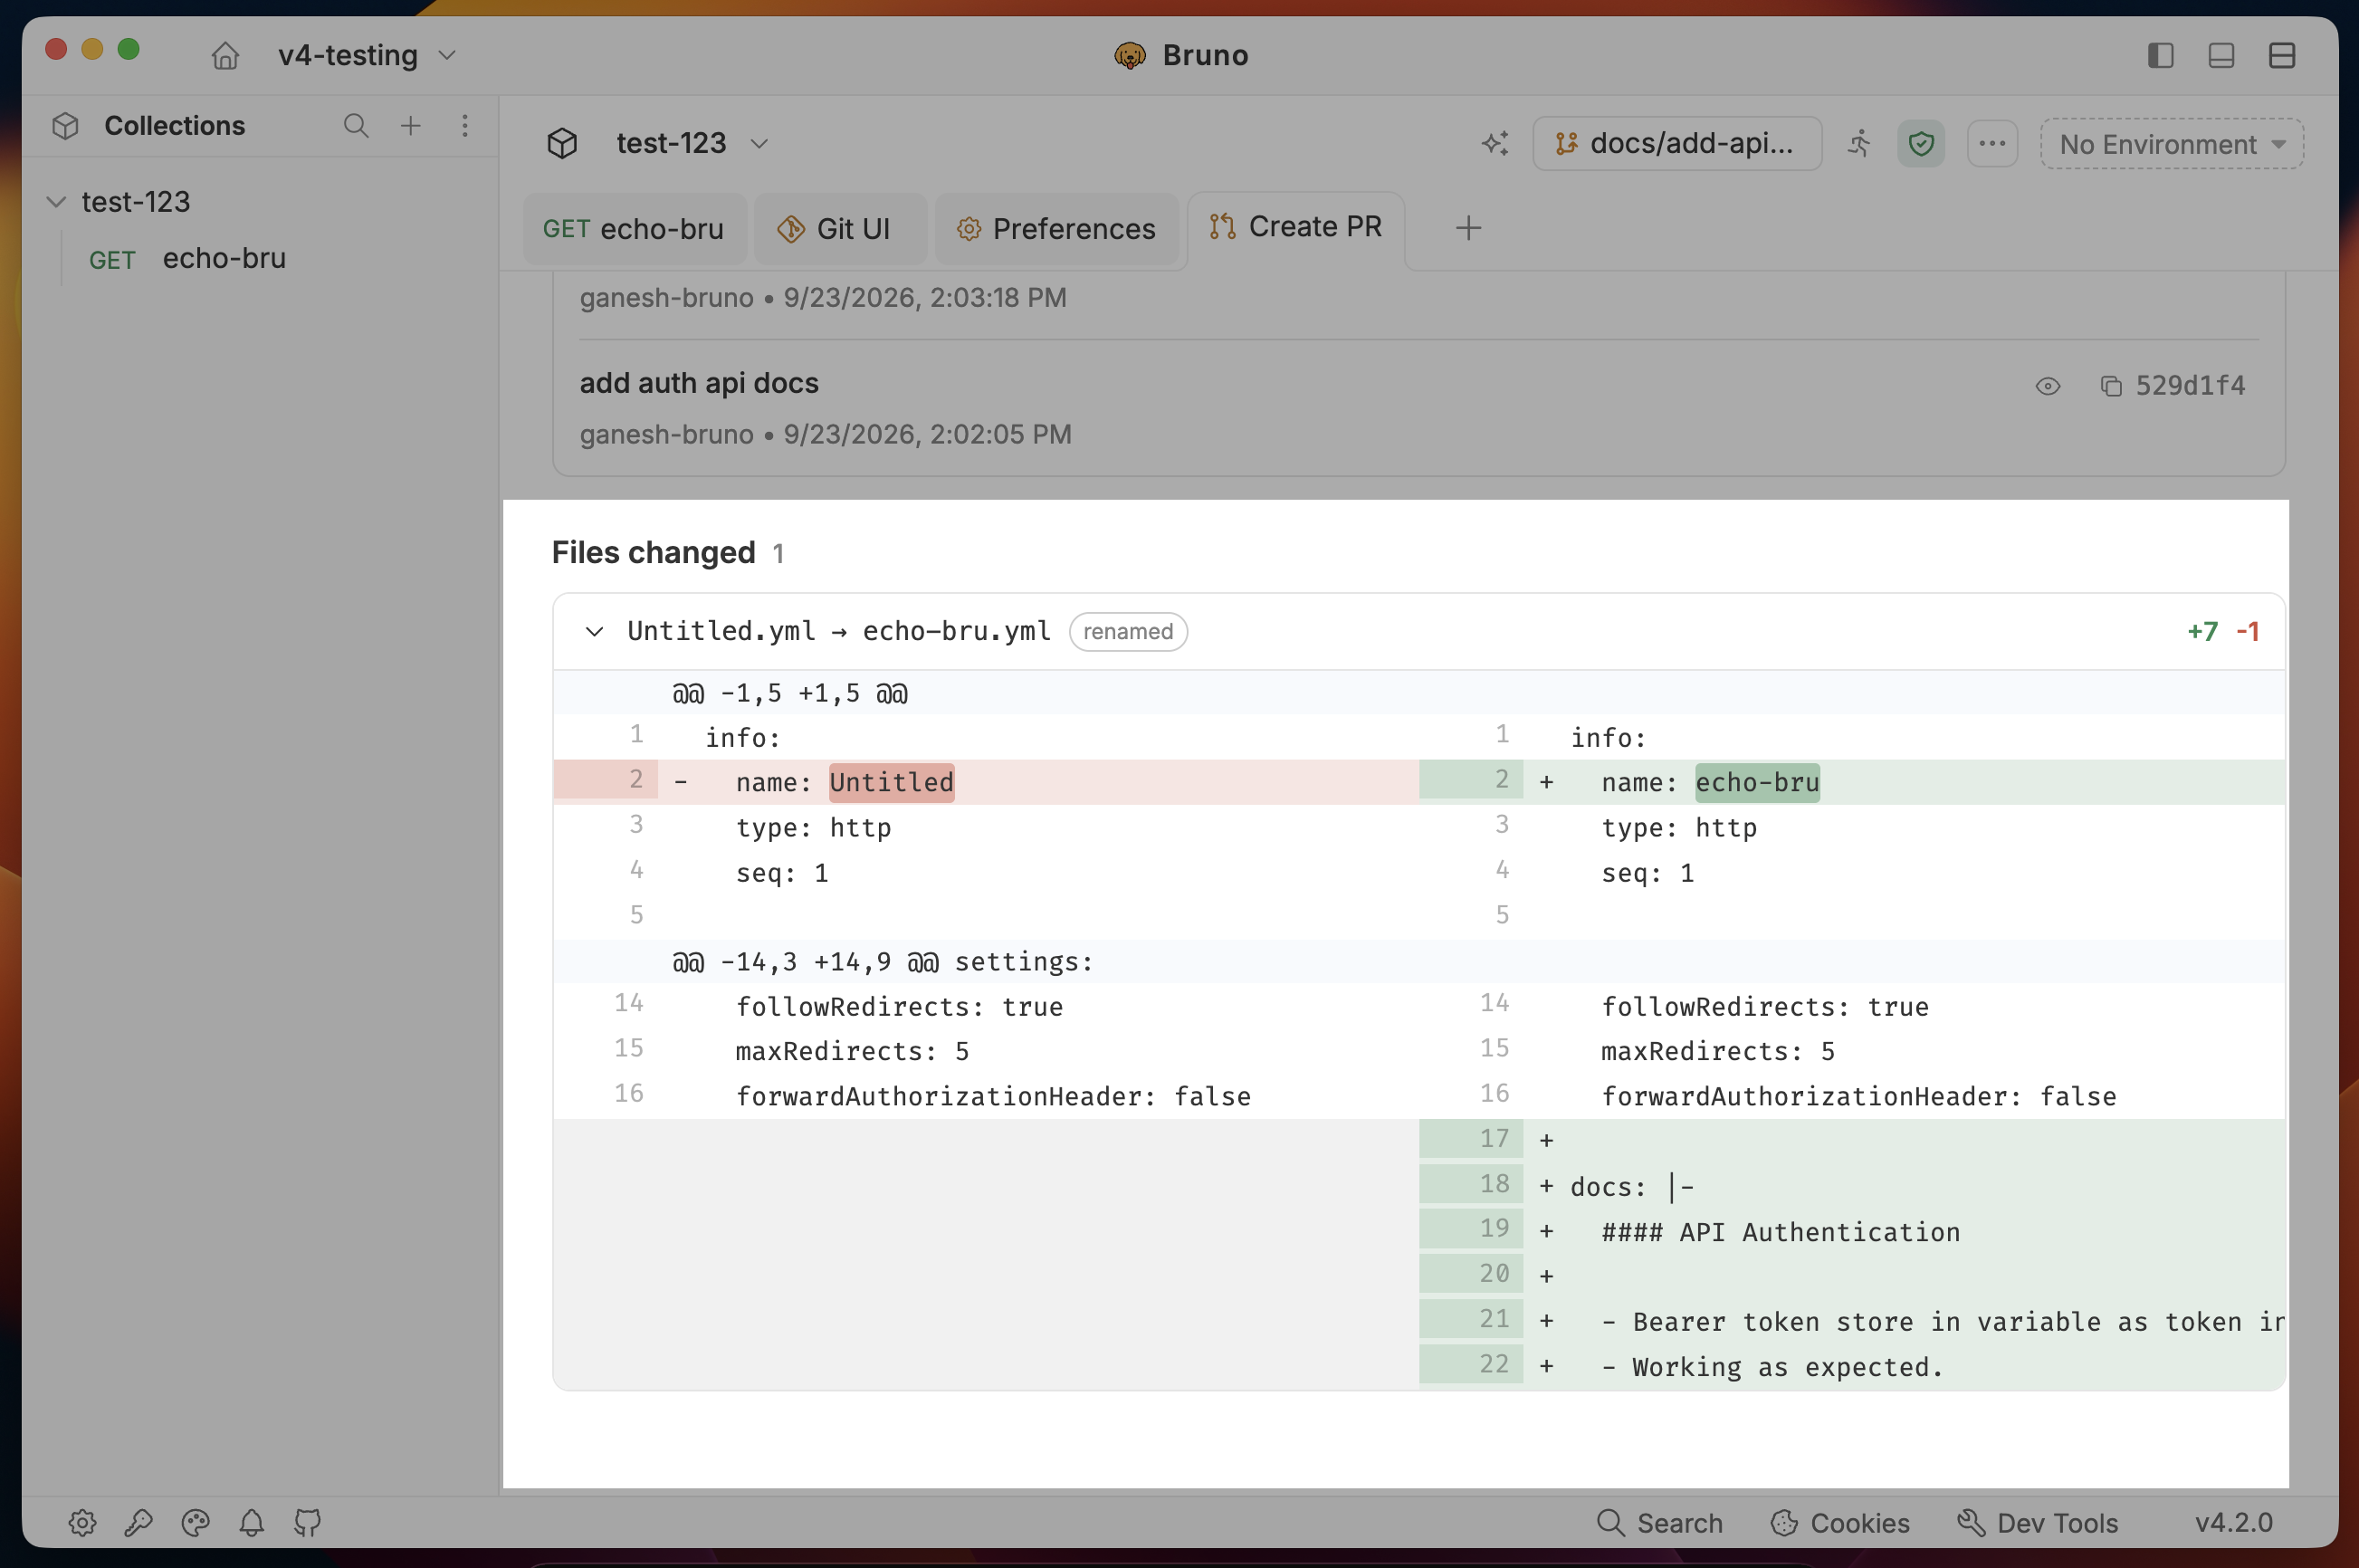View commit 529d1f4 with the eye icon
Viewport: 2359px width, 1568px height.
2047,386
